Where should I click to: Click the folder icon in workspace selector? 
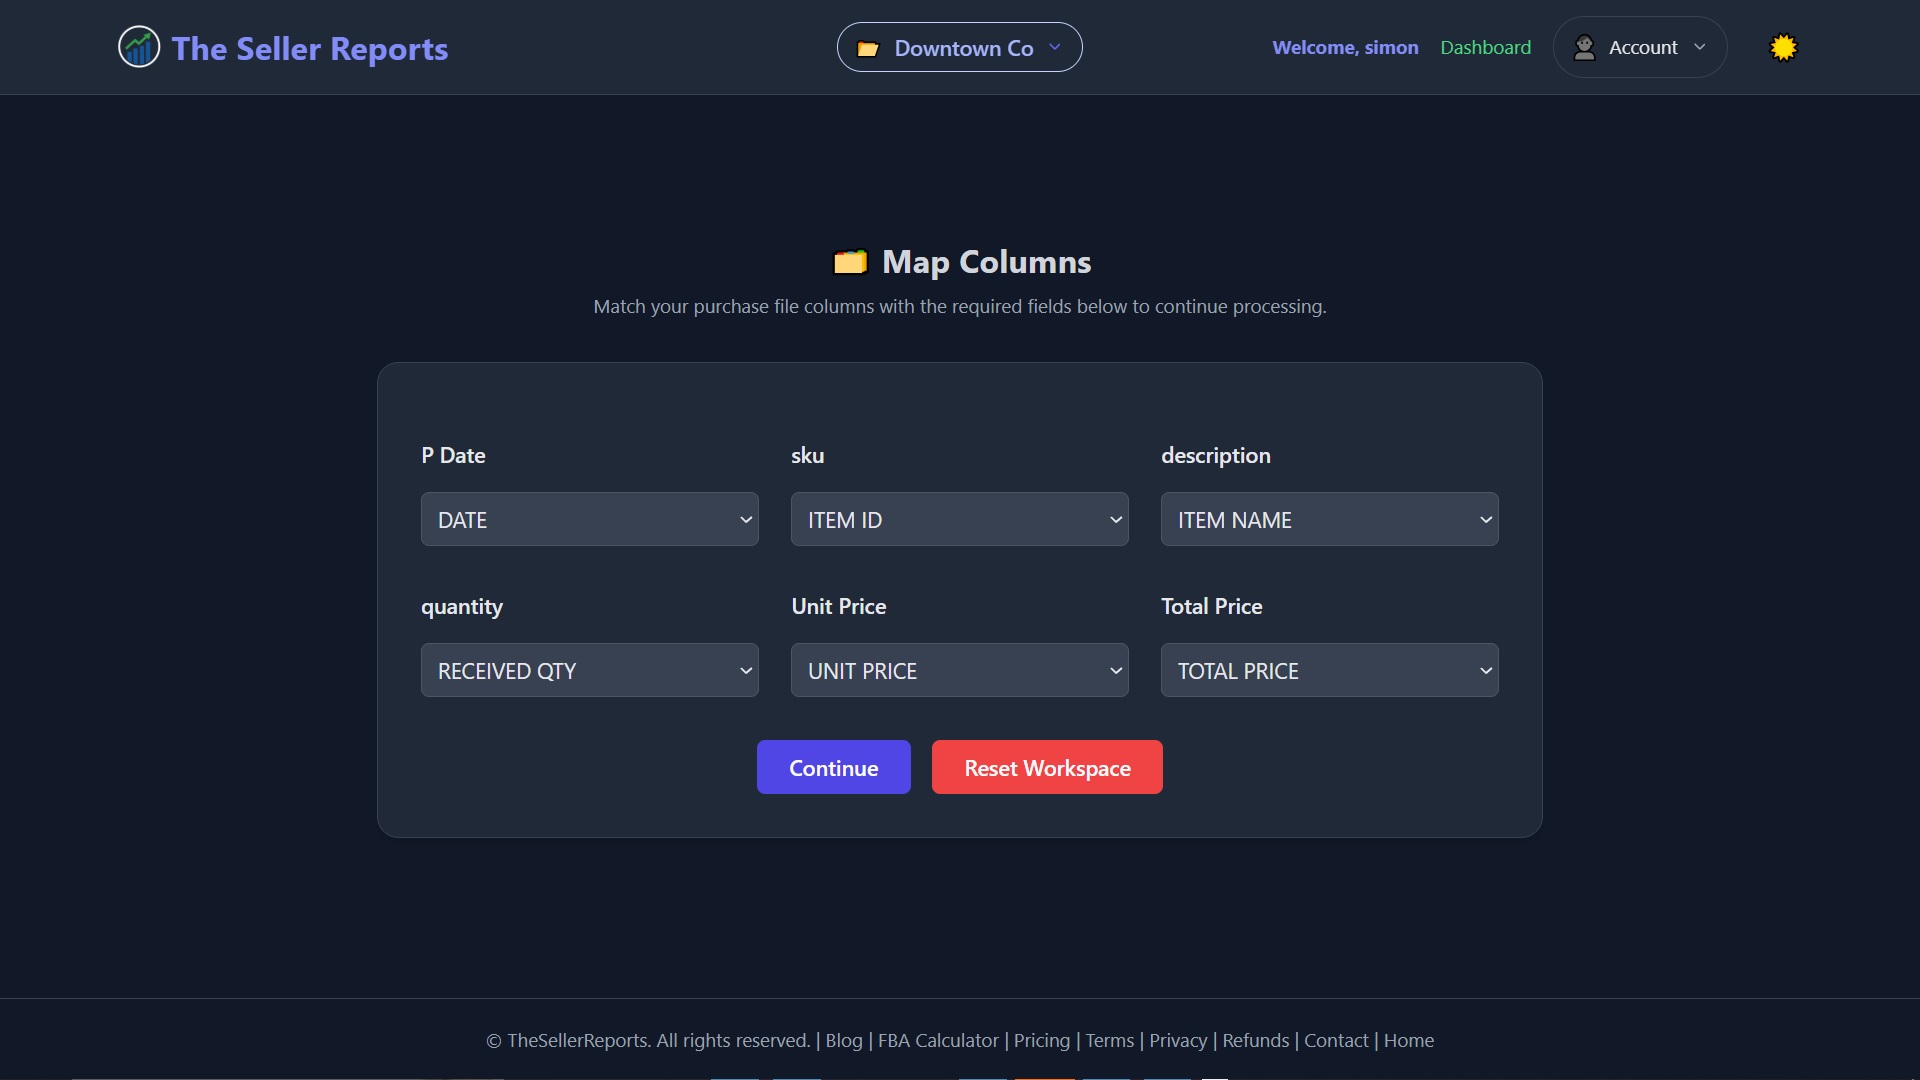(868, 48)
